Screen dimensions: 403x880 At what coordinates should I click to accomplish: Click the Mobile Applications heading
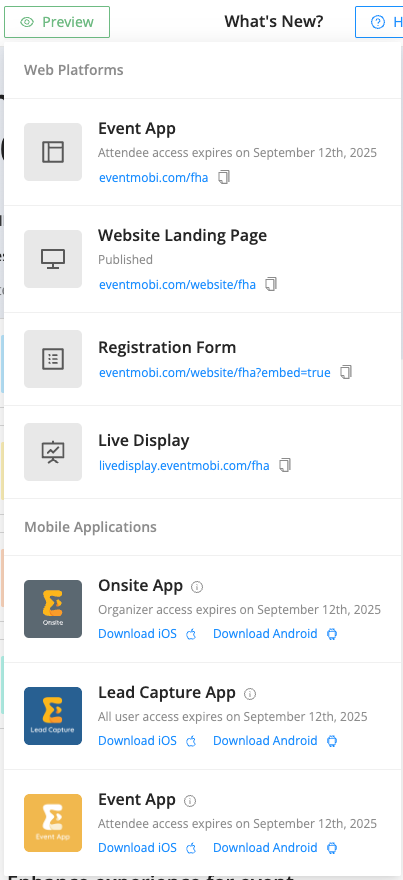click(90, 528)
